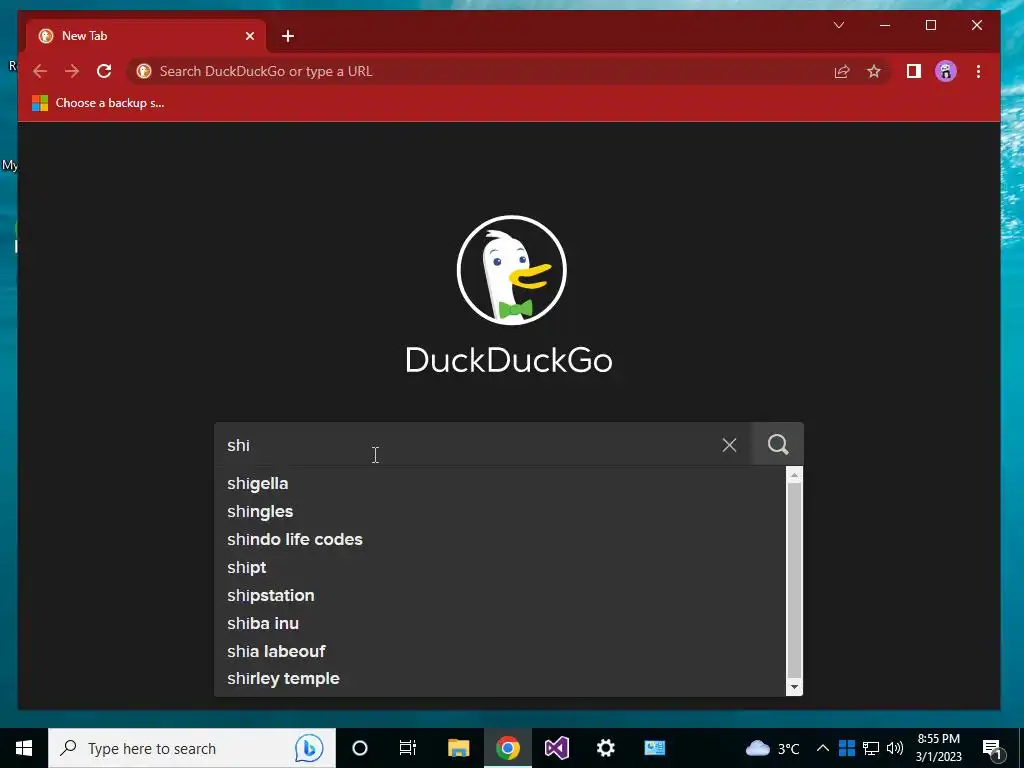Open the pinned card-icon app next to Settings
This screenshot has width=1024, height=768.
click(654, 748)
